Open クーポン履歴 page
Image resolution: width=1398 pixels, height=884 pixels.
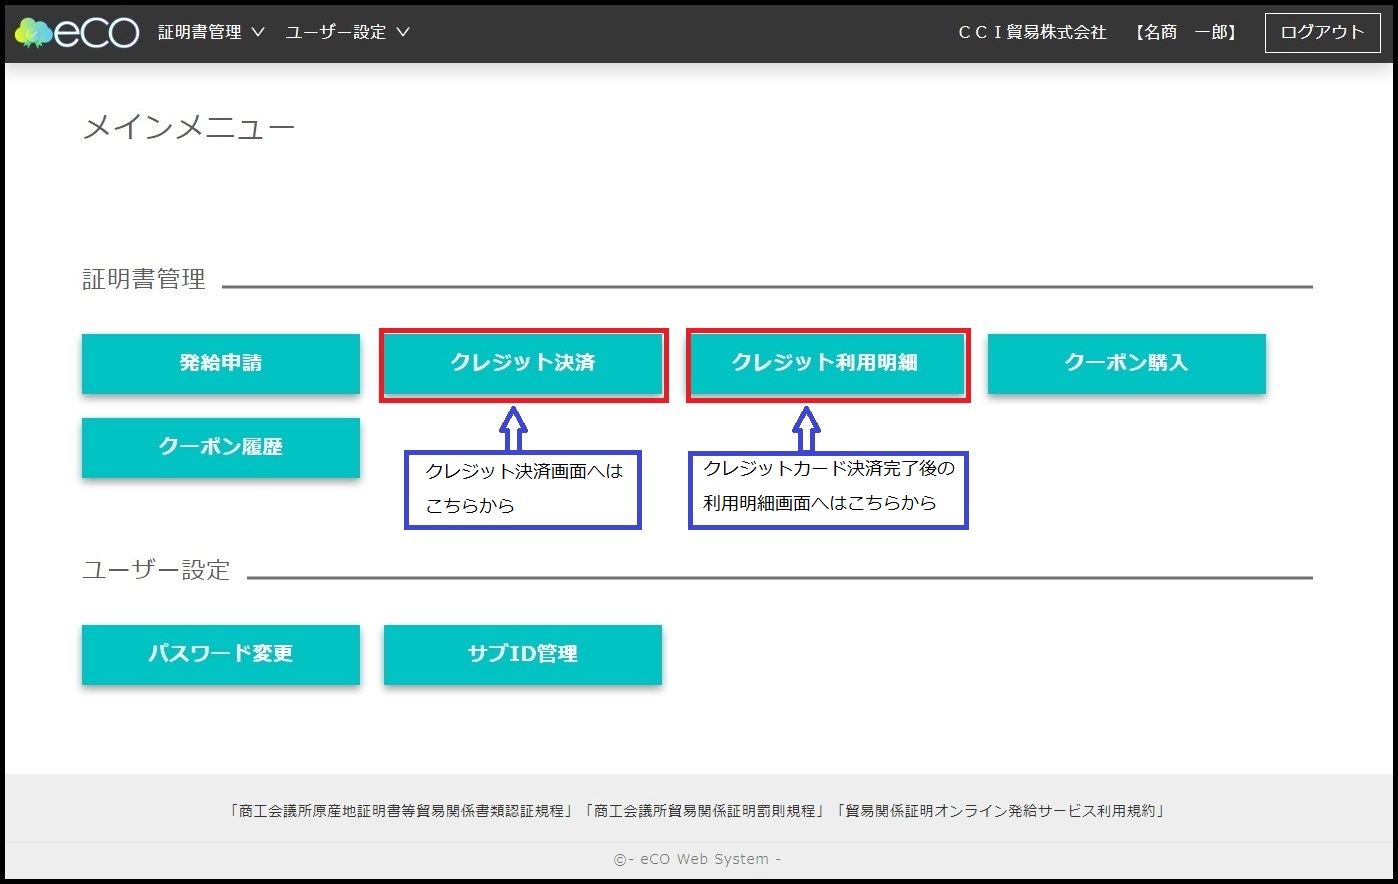[221, 447]
